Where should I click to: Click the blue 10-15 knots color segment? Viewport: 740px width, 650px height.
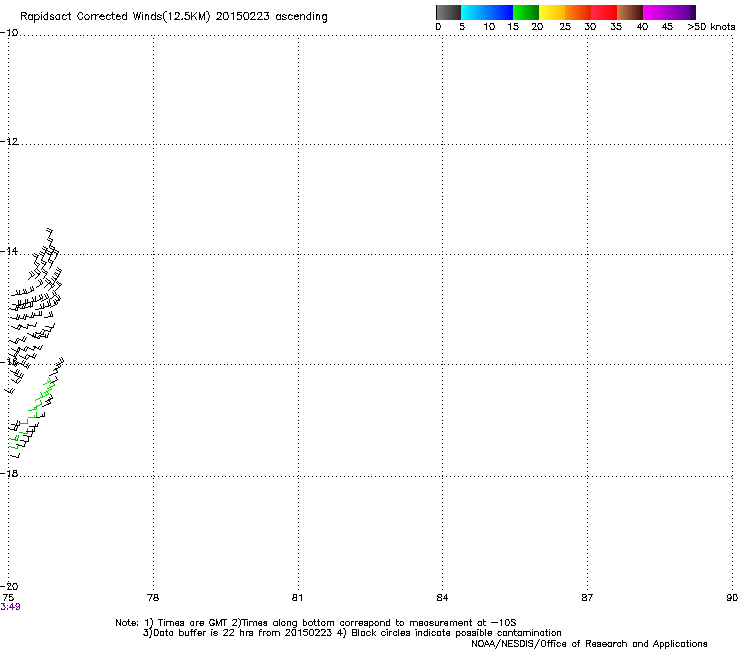(x=500, y=12)
